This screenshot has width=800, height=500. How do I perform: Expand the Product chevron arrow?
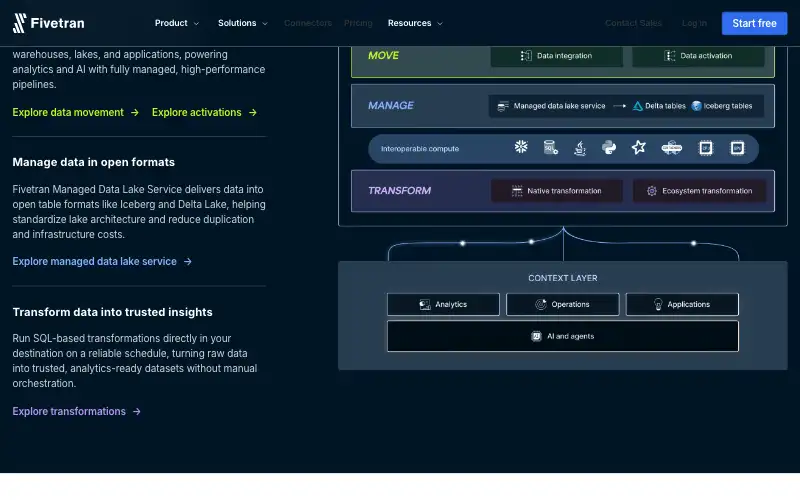pyautogui.click(x=196, y=23)
